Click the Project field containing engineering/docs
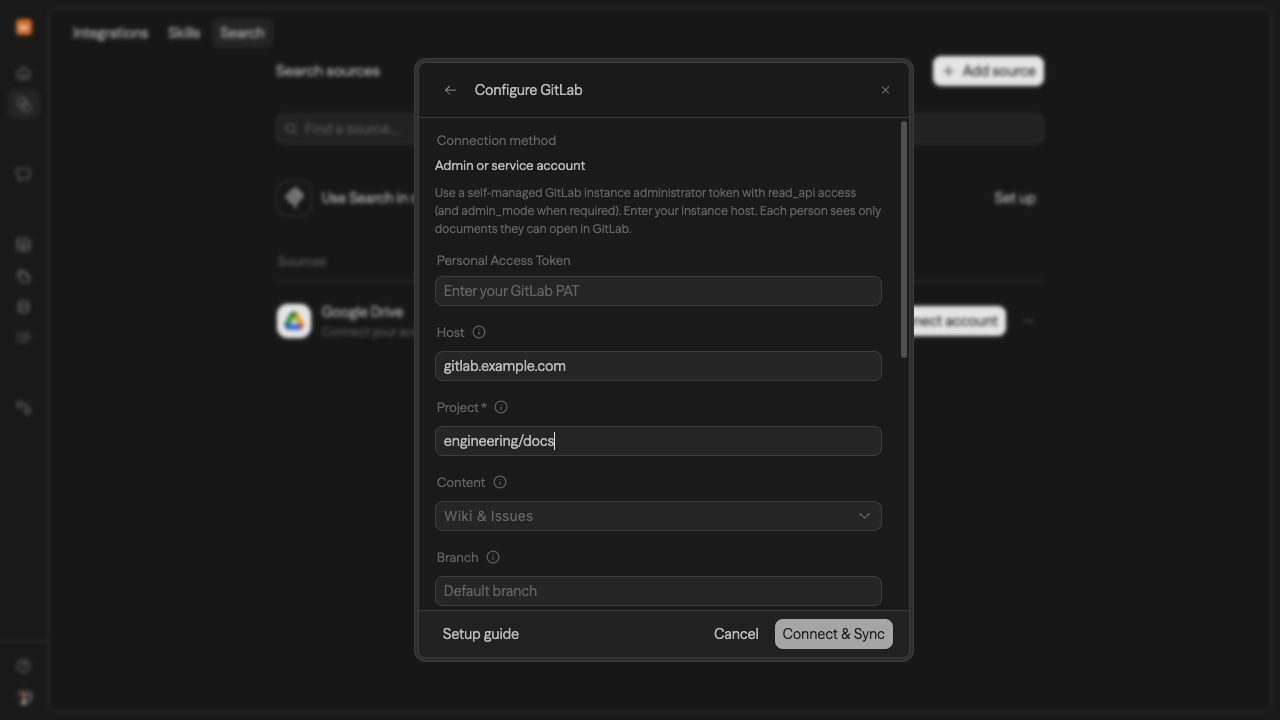Viewport: 1280px width, 720px height. click(x=658, y=441)
